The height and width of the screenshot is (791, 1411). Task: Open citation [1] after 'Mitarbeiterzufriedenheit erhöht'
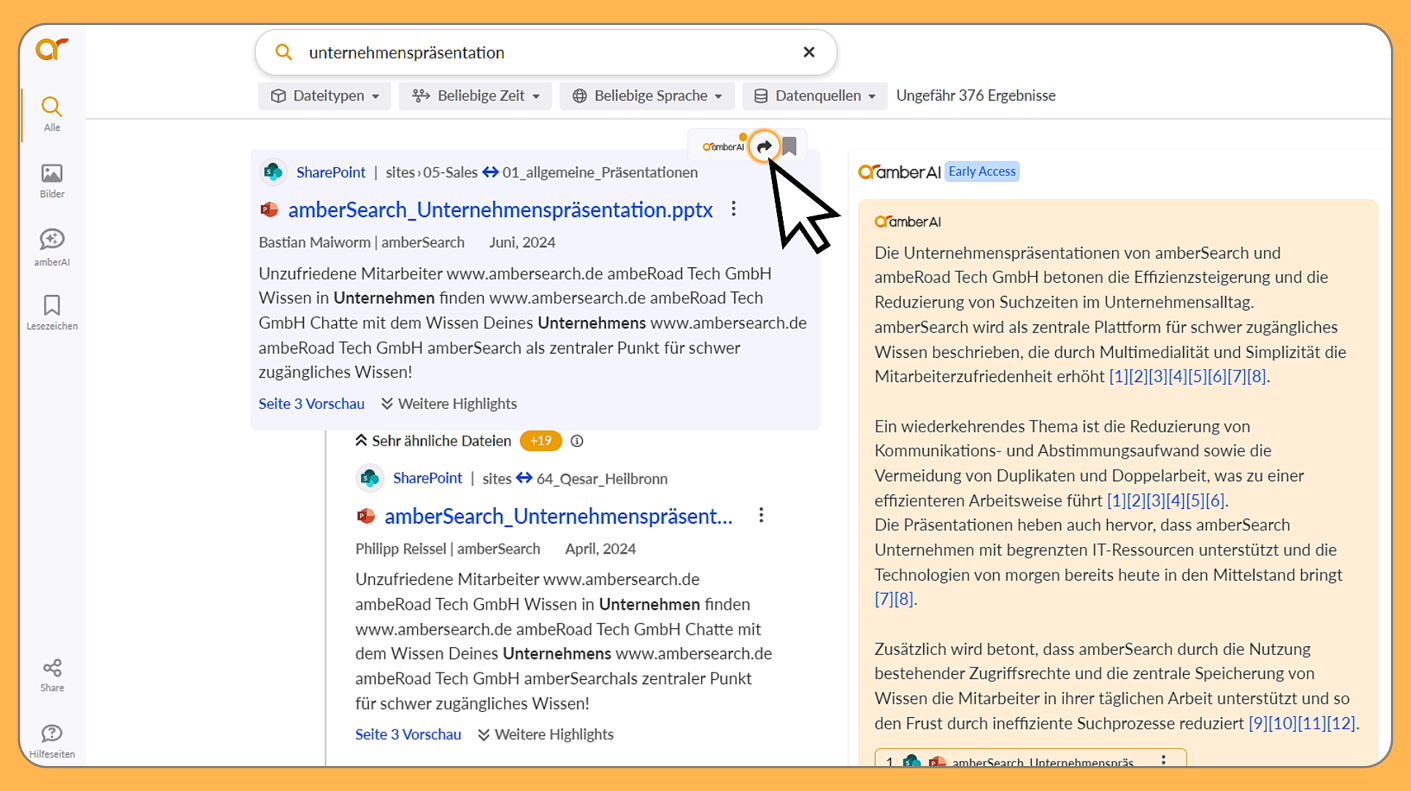pos(1119,376)
